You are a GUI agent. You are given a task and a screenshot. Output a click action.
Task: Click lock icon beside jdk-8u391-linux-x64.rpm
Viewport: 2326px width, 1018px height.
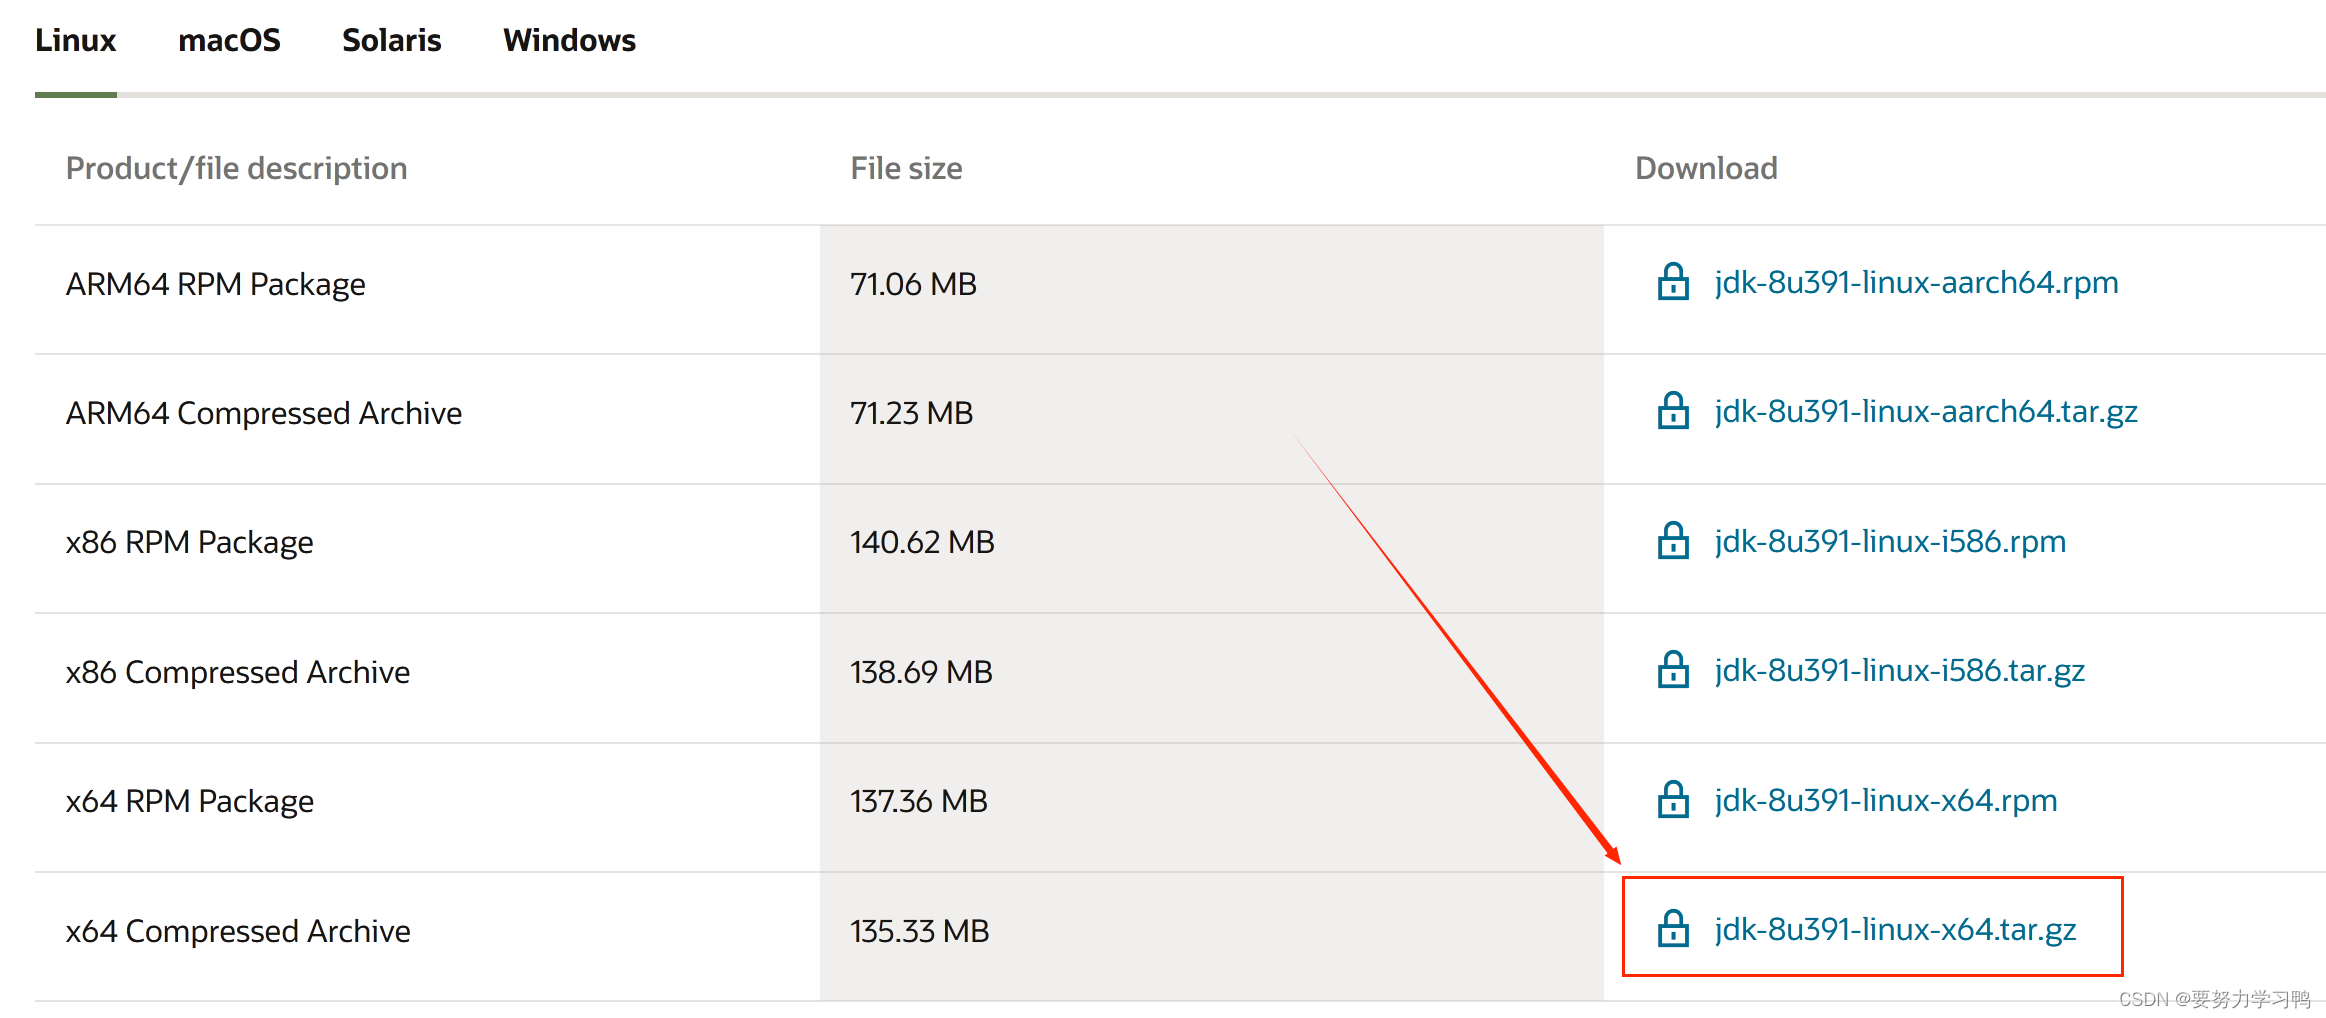click(x=1673, y=800)
